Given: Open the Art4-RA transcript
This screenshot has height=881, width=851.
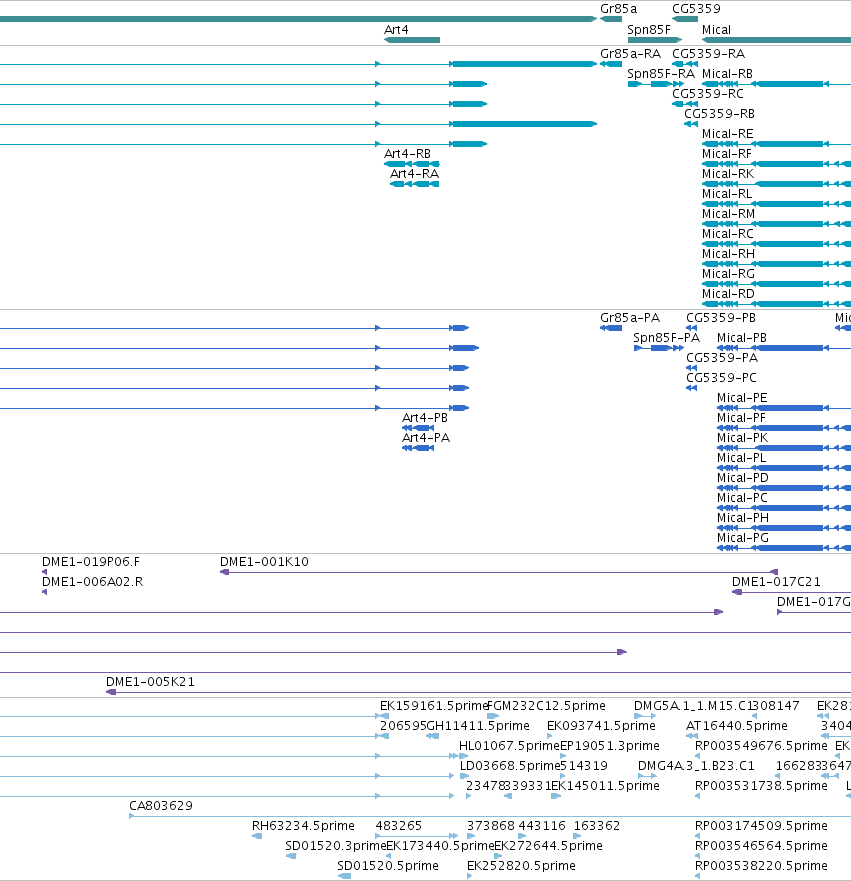Looking at the screenshot, I should click(x=415, y=184).
